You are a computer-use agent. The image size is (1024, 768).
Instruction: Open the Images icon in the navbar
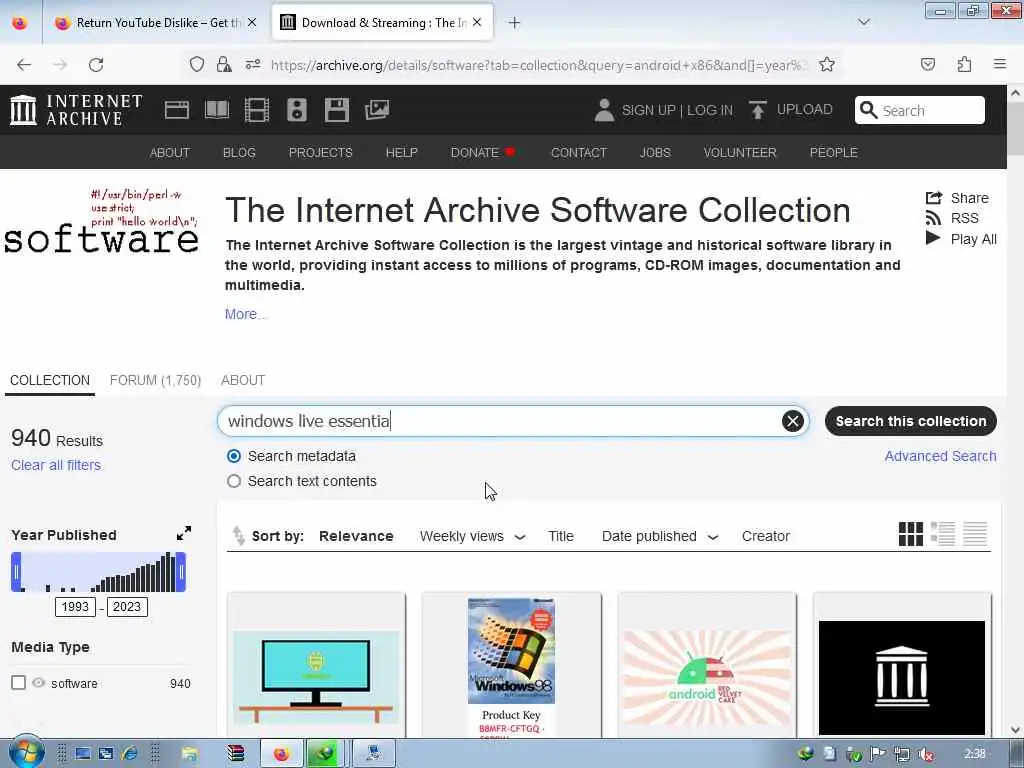click(377, 110)
